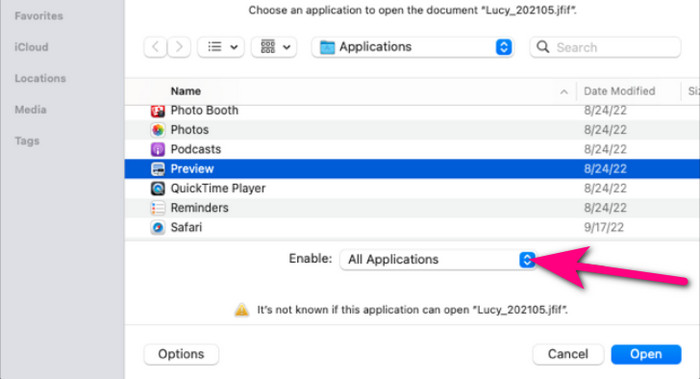Select the Safari row name

pos(186,227)
